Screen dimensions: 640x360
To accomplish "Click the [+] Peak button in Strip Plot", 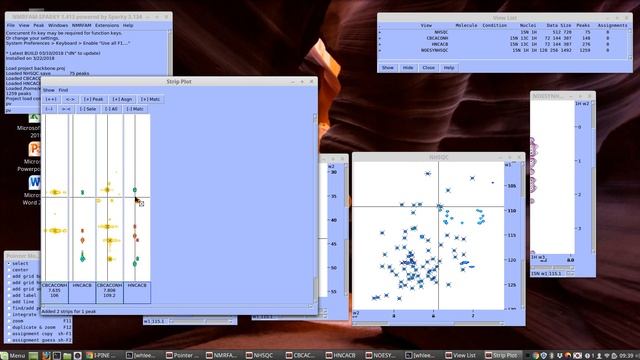I will point(93,99).
